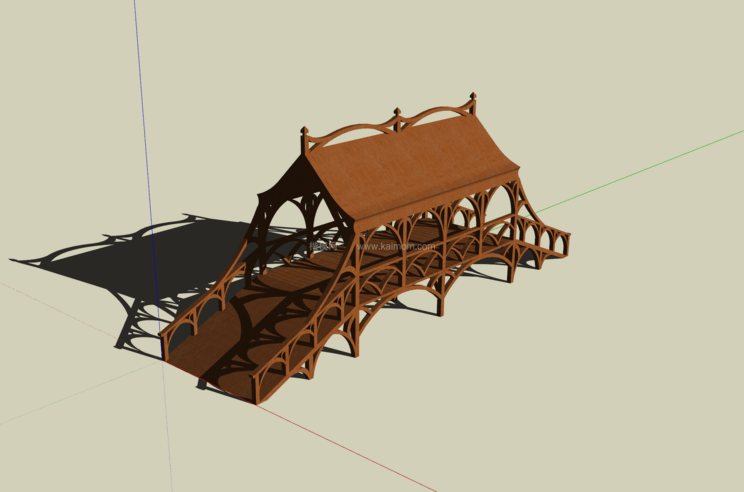
Task: Select the finial at the roof's right end
Action: pyautogui.click(x=472, y=101)
